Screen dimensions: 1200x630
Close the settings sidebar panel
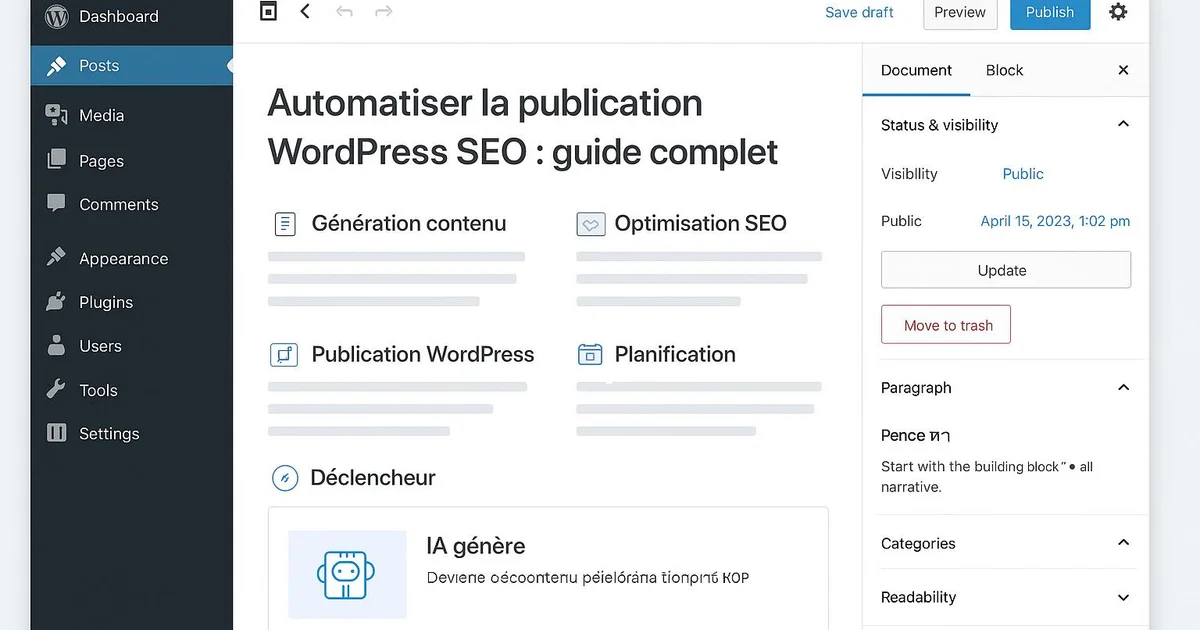[1123, 70]
